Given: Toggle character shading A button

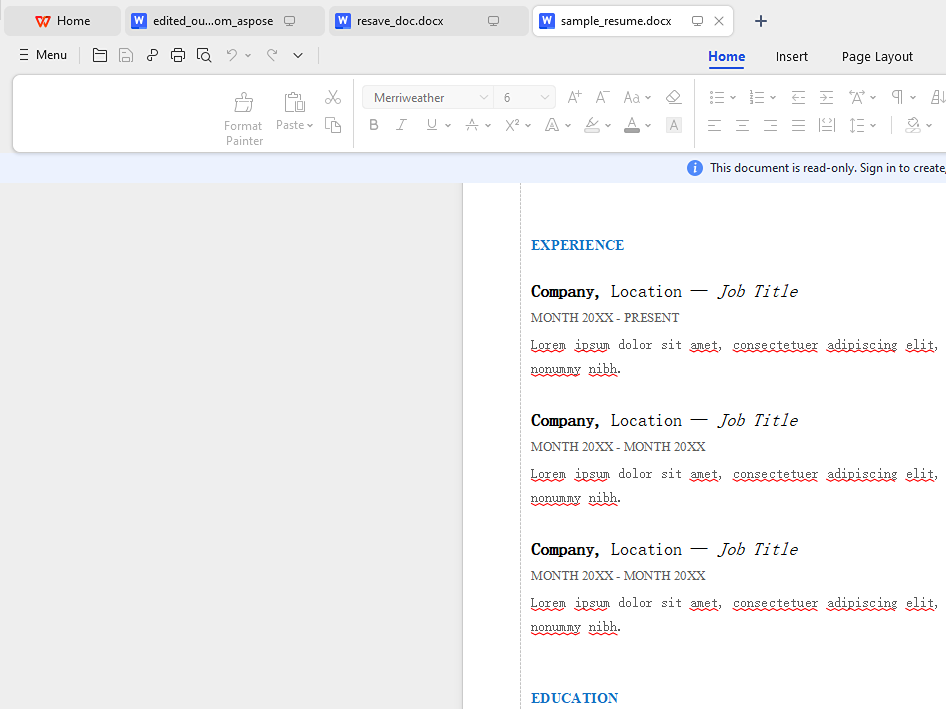Looking at the screenshot, I should (673, 125).
